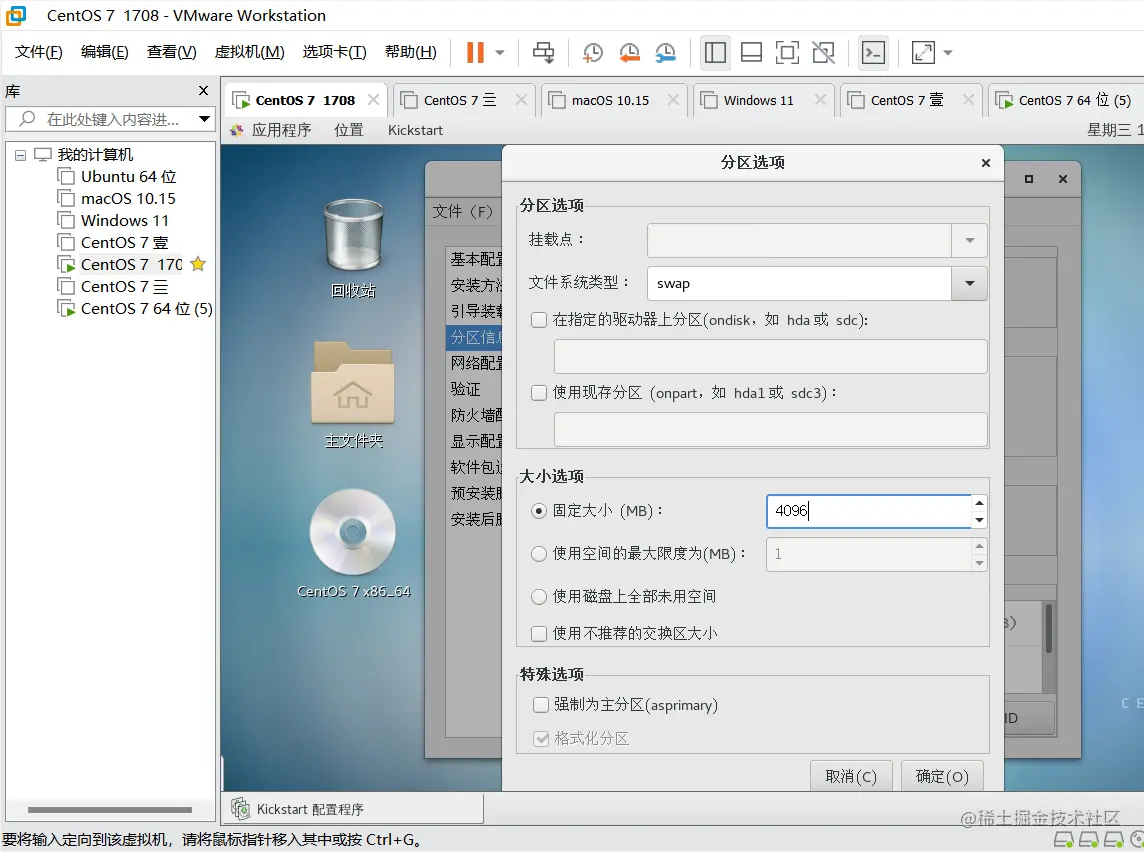1144x852 pixels.
Task: Click the 确定(O) confirm button
Action: (942, 776)
